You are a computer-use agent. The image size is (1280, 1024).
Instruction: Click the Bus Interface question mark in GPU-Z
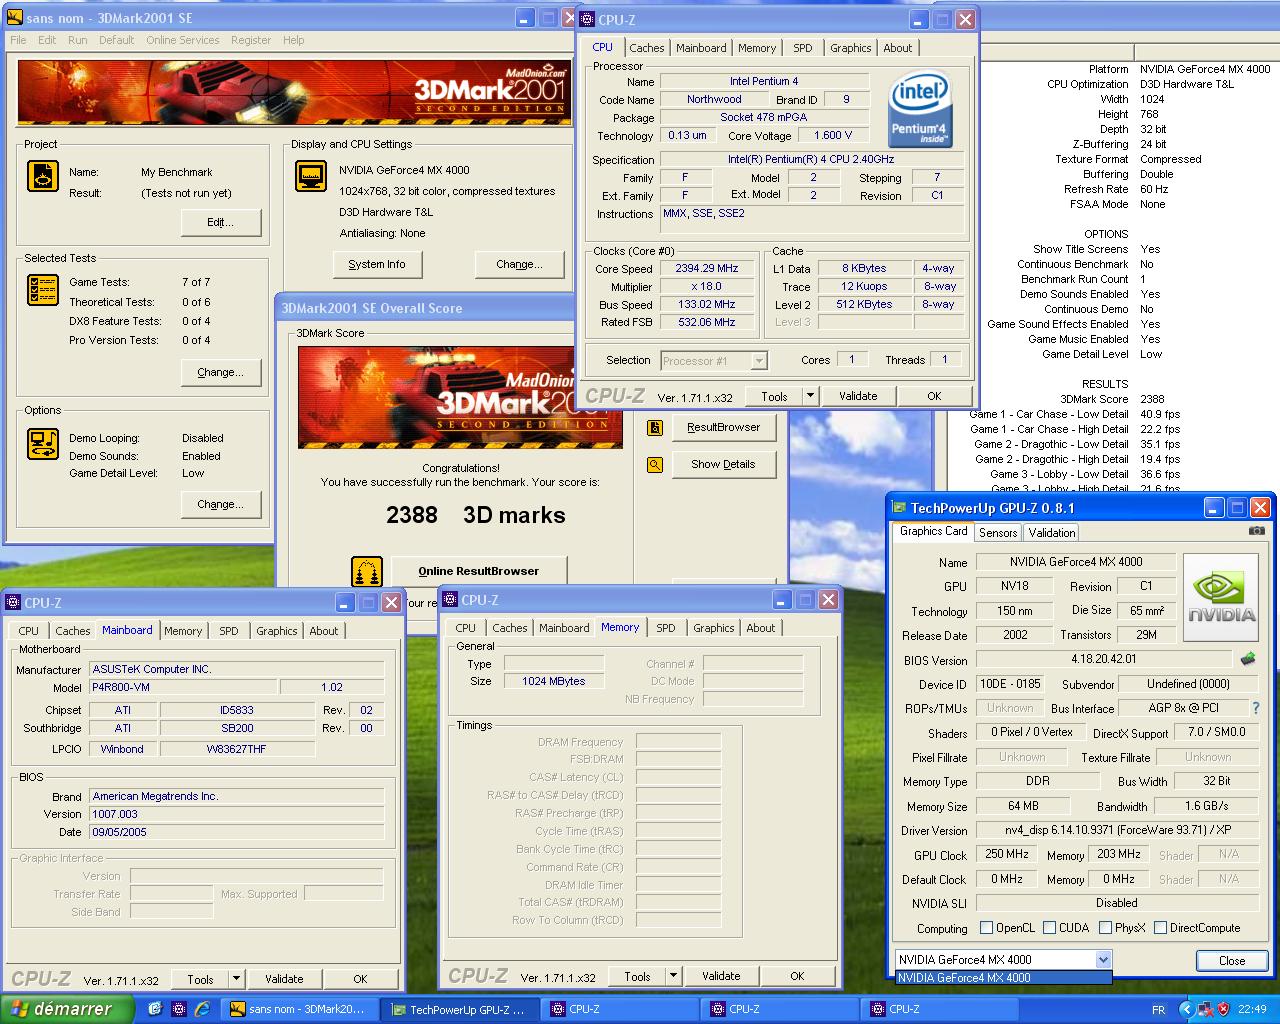tap(1256, 708)
